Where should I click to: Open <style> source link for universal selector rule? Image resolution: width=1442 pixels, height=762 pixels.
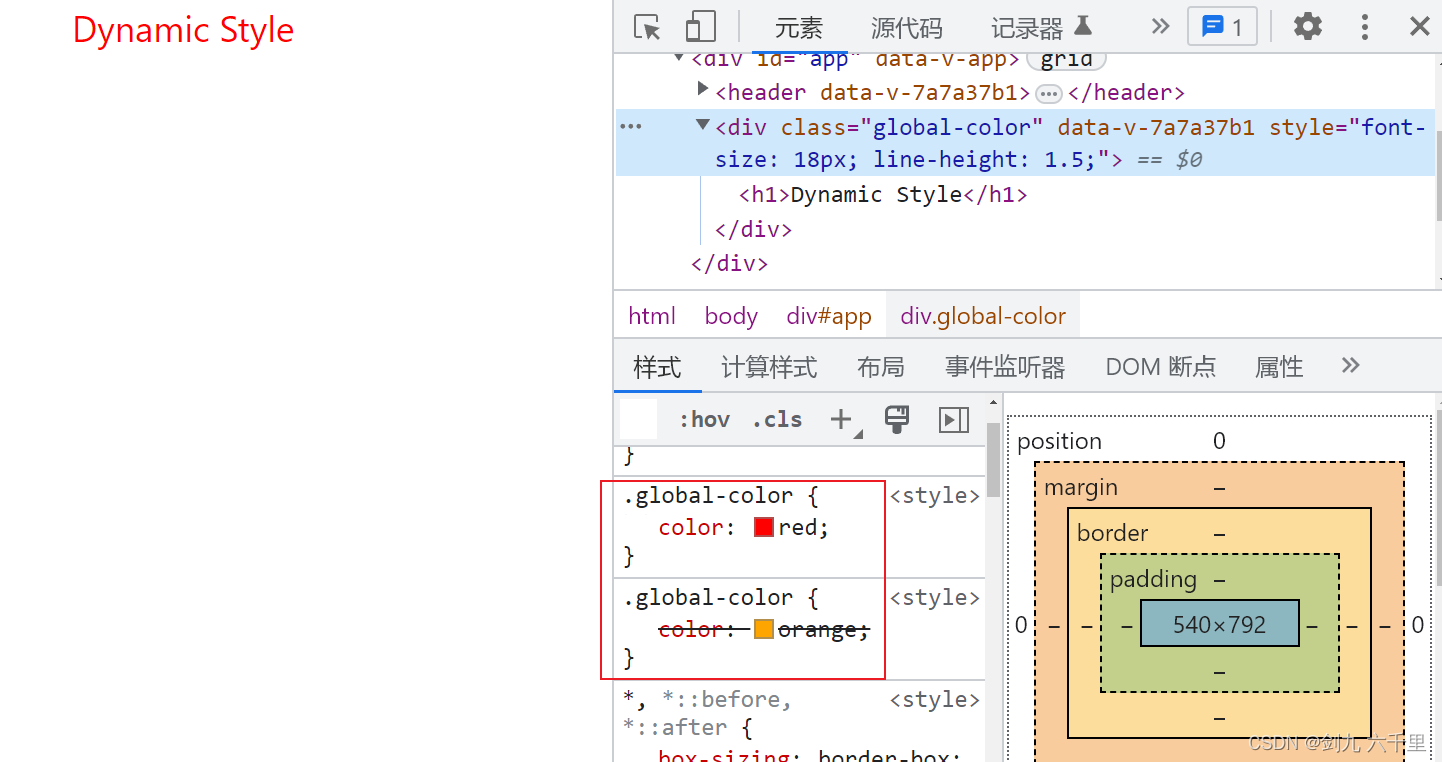click(x=934, y=700)
